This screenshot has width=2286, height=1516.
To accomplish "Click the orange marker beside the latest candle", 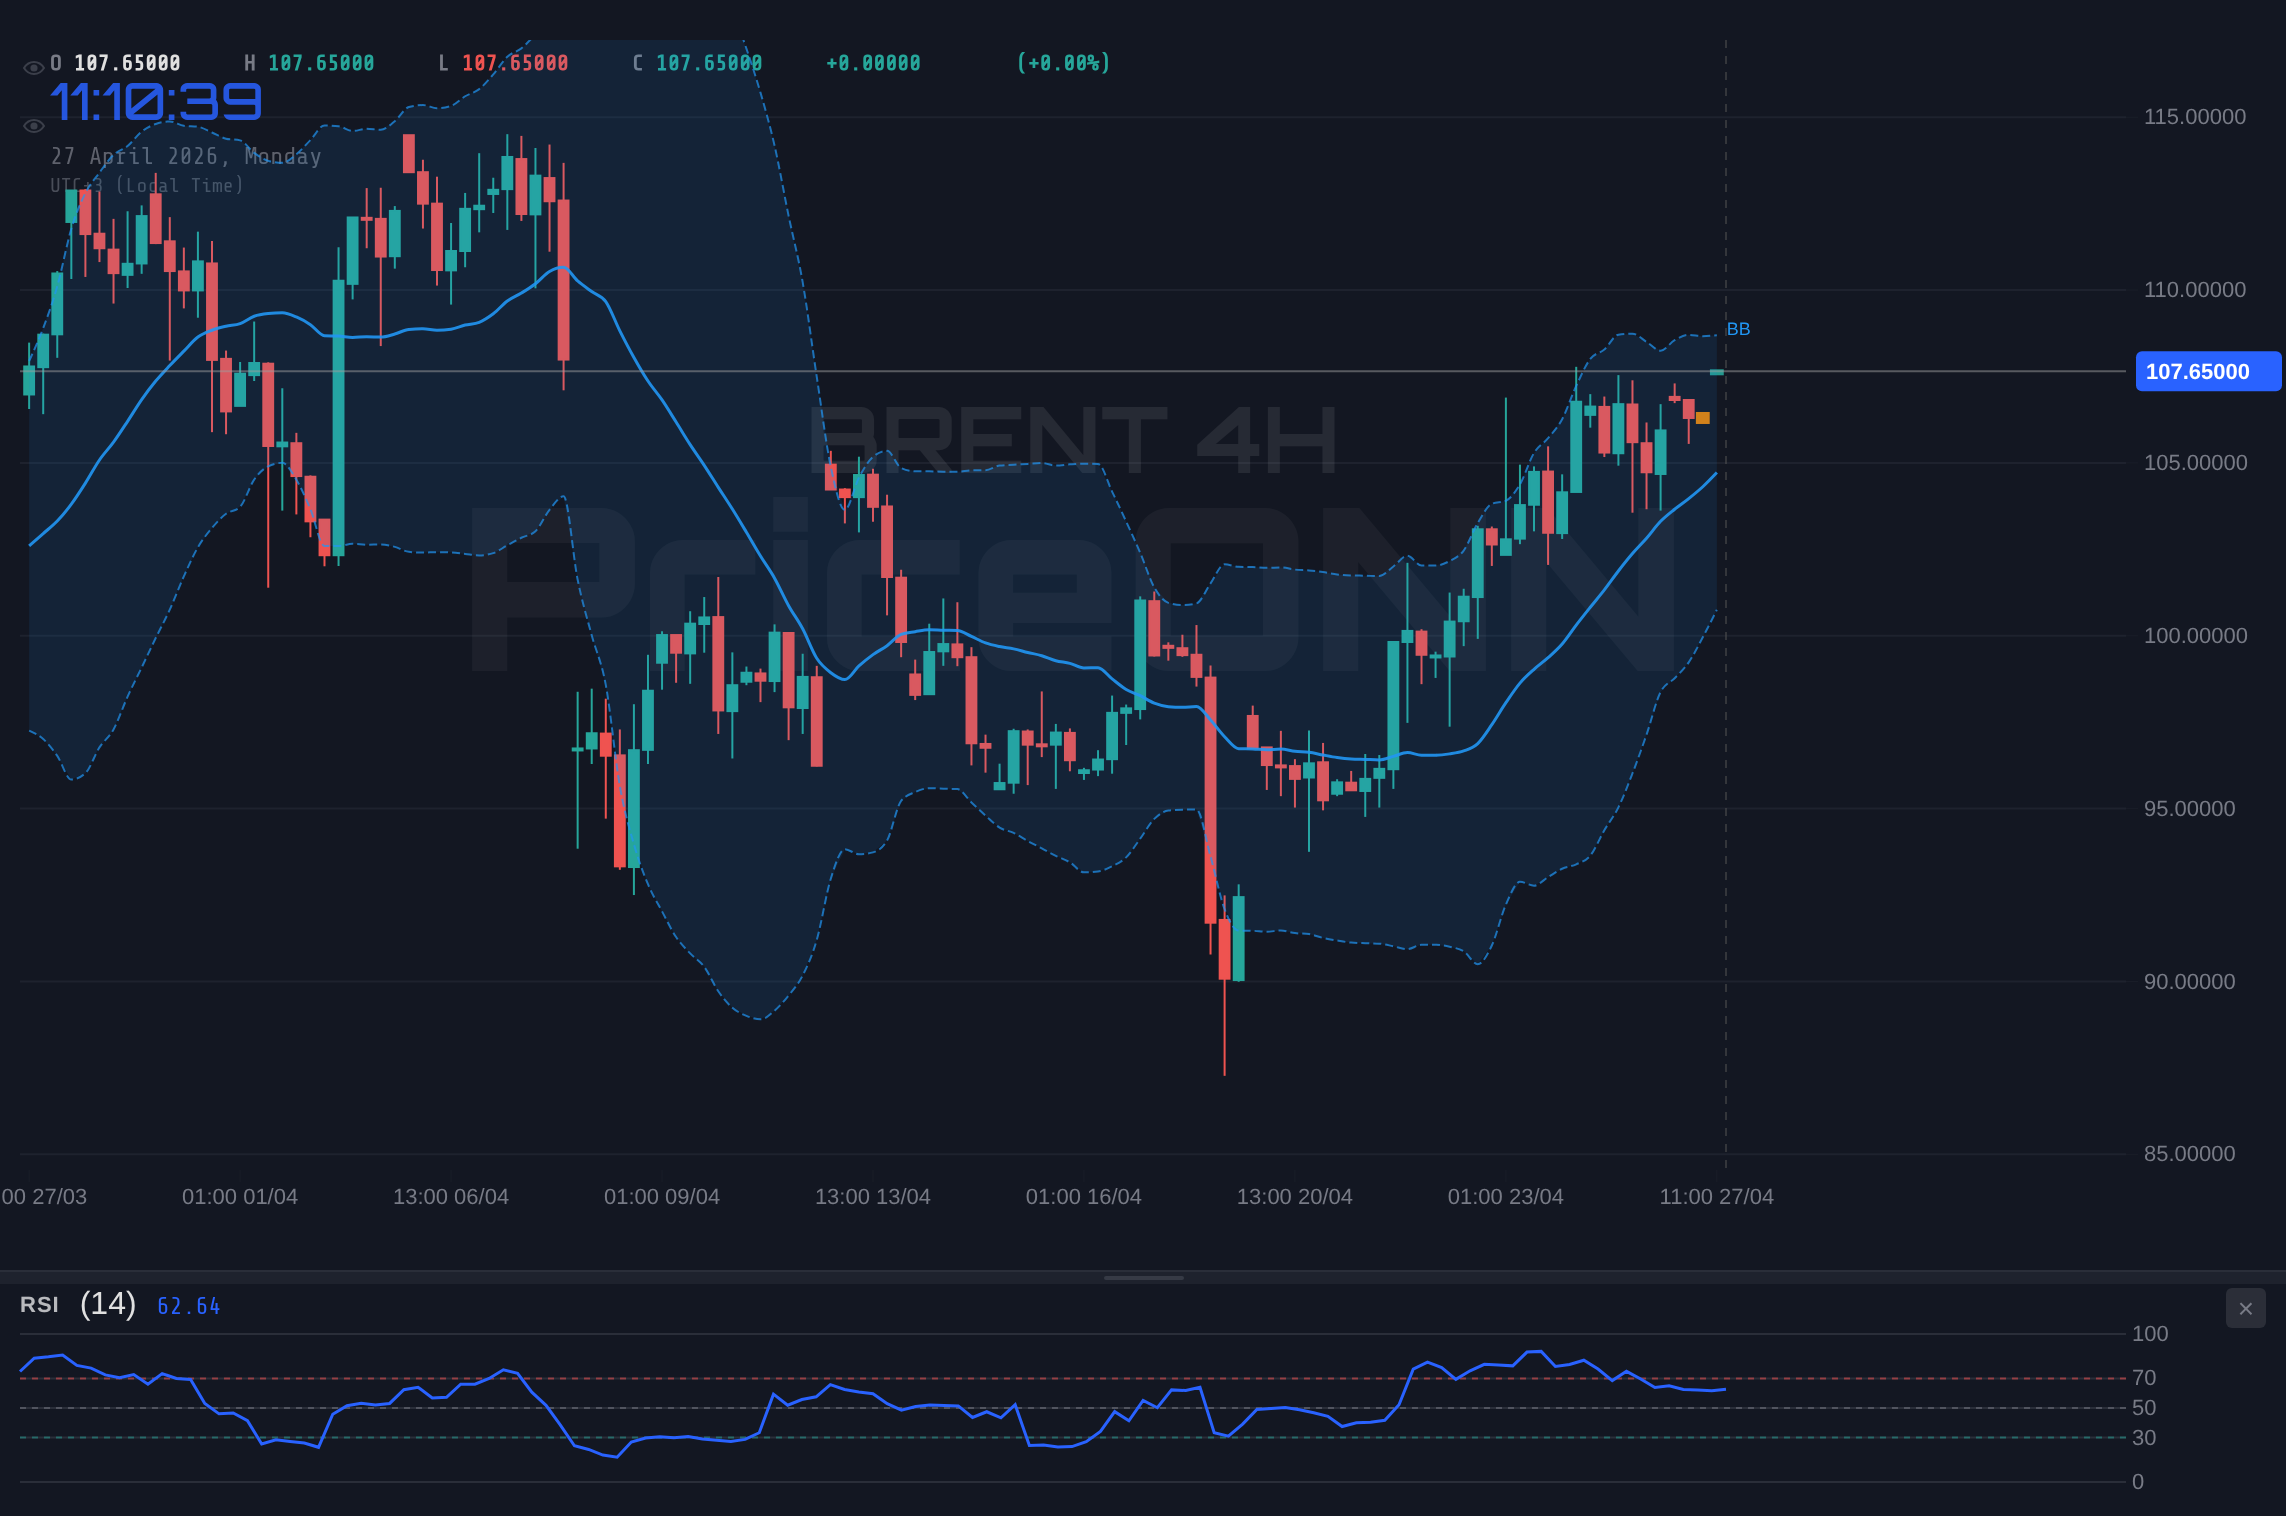I will (x=1703, y=418).
